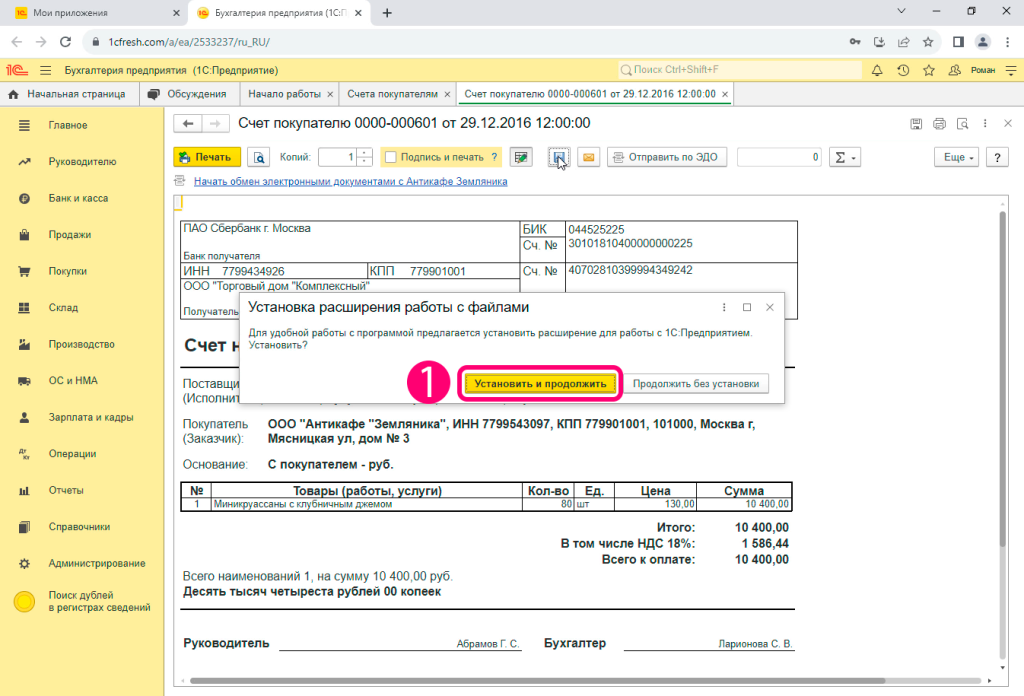1024x696 pixels.
Task: Open three-dot menu in document header
Action: [x=985, y=123]
